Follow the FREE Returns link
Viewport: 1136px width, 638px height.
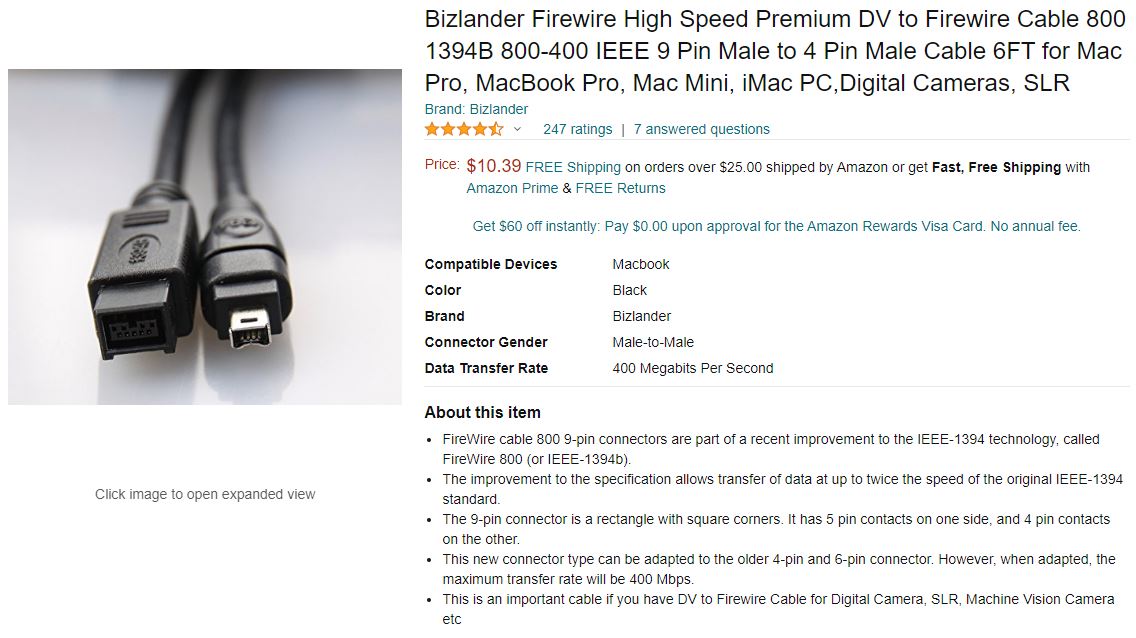[x=620, y=188]
